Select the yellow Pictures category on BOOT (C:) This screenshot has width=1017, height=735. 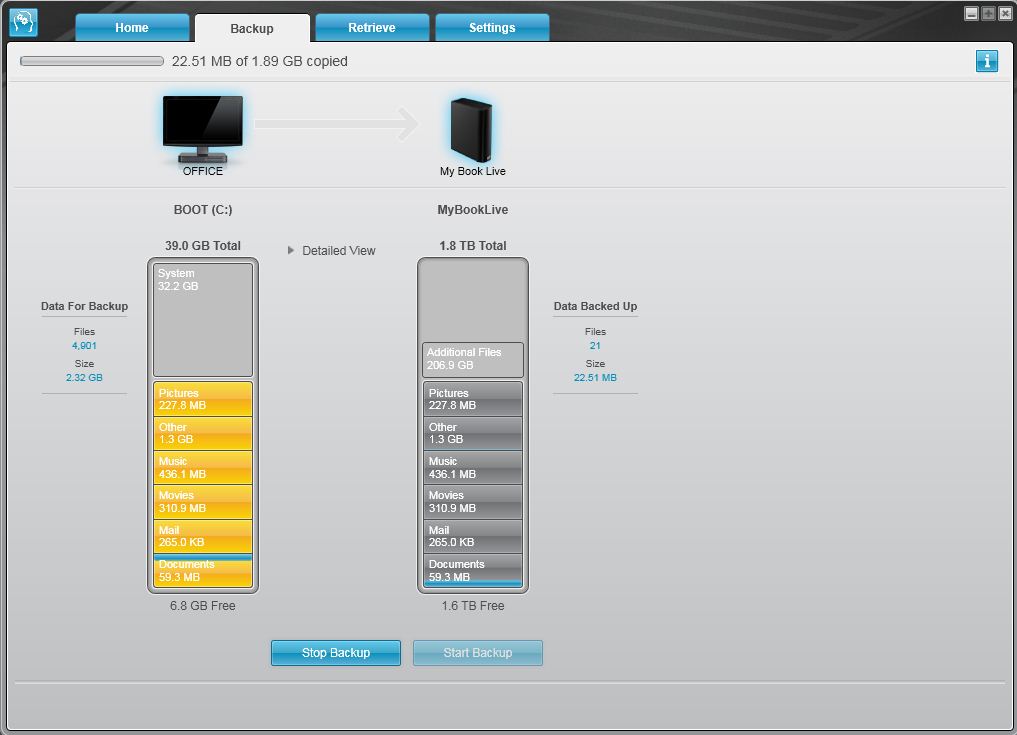[203, 399]
